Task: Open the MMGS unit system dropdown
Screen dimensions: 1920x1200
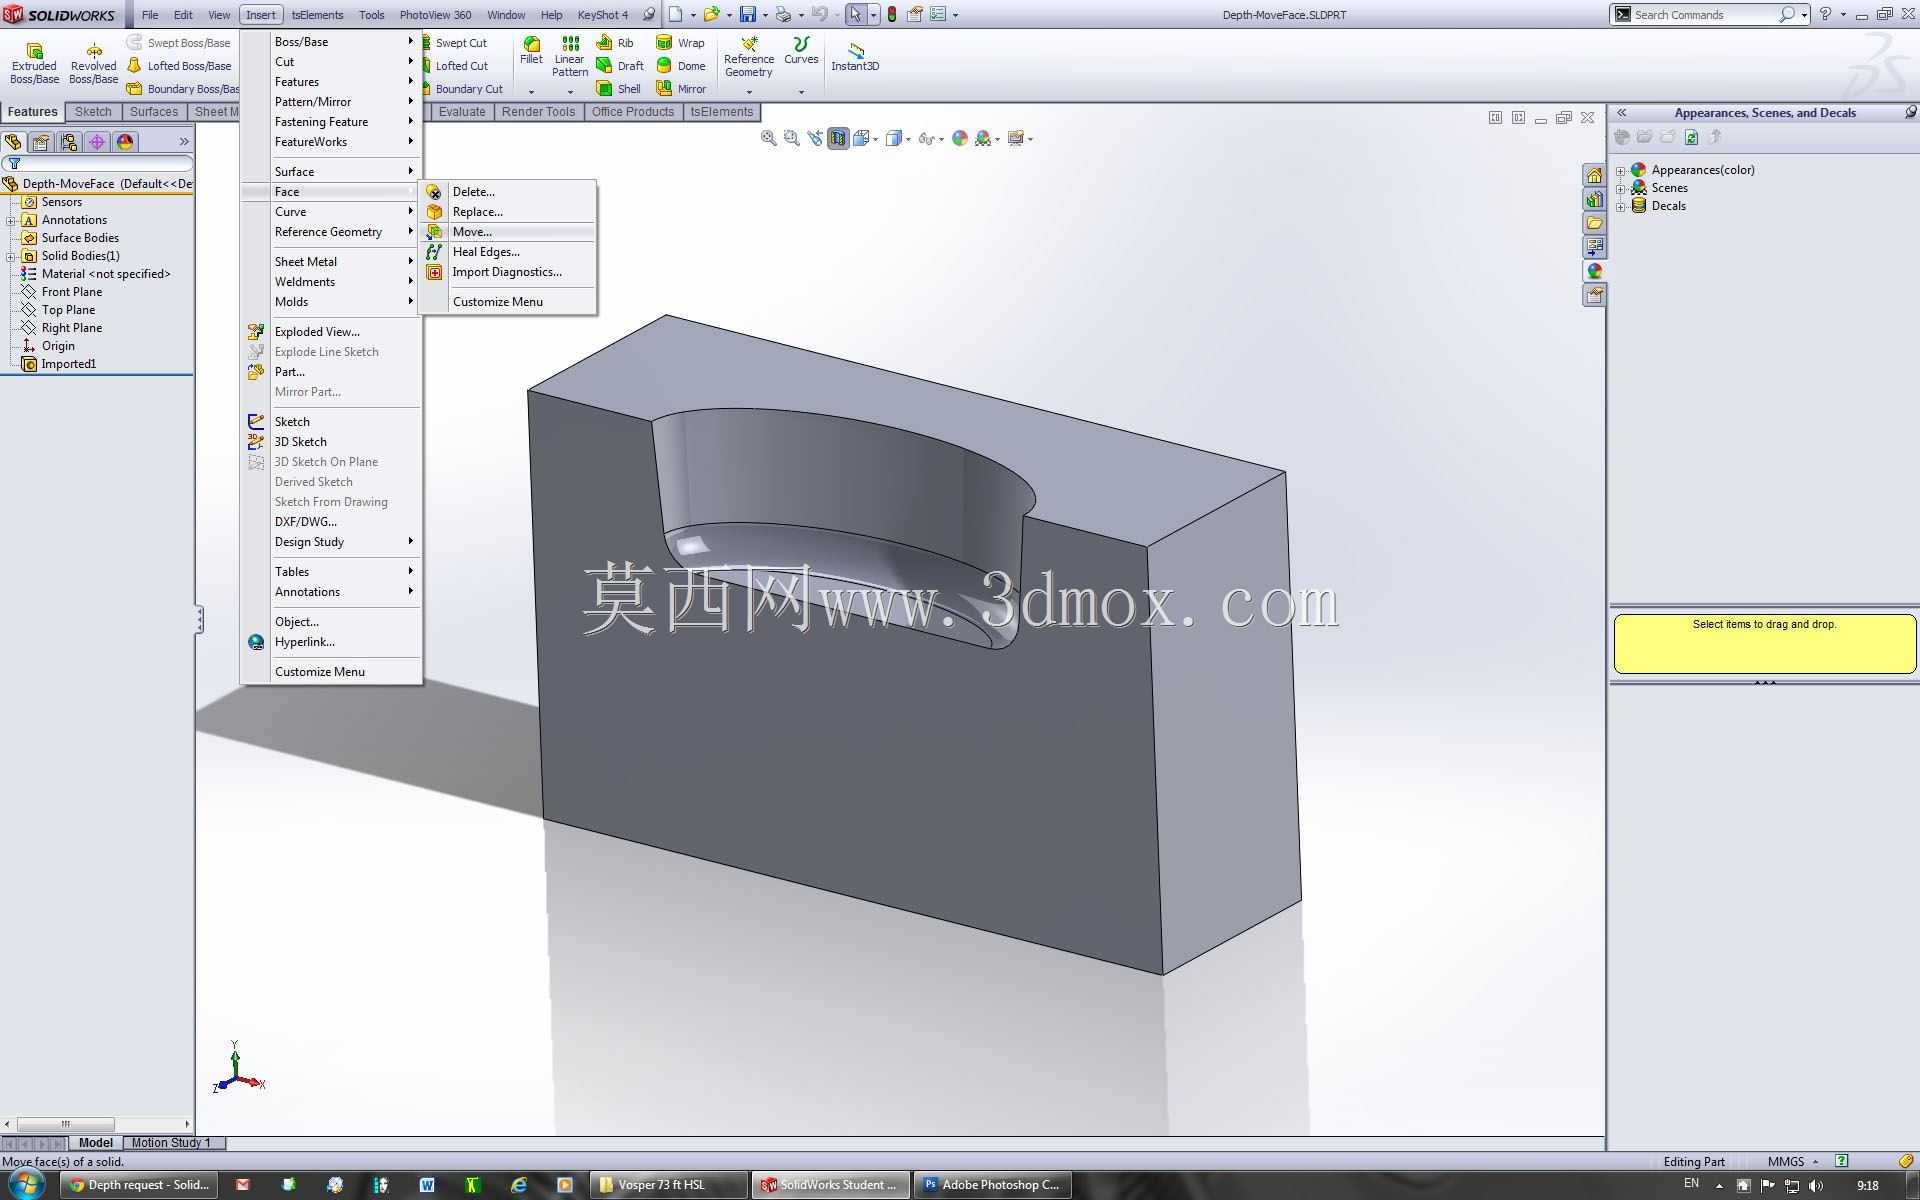Action: pos(1793,1162)
